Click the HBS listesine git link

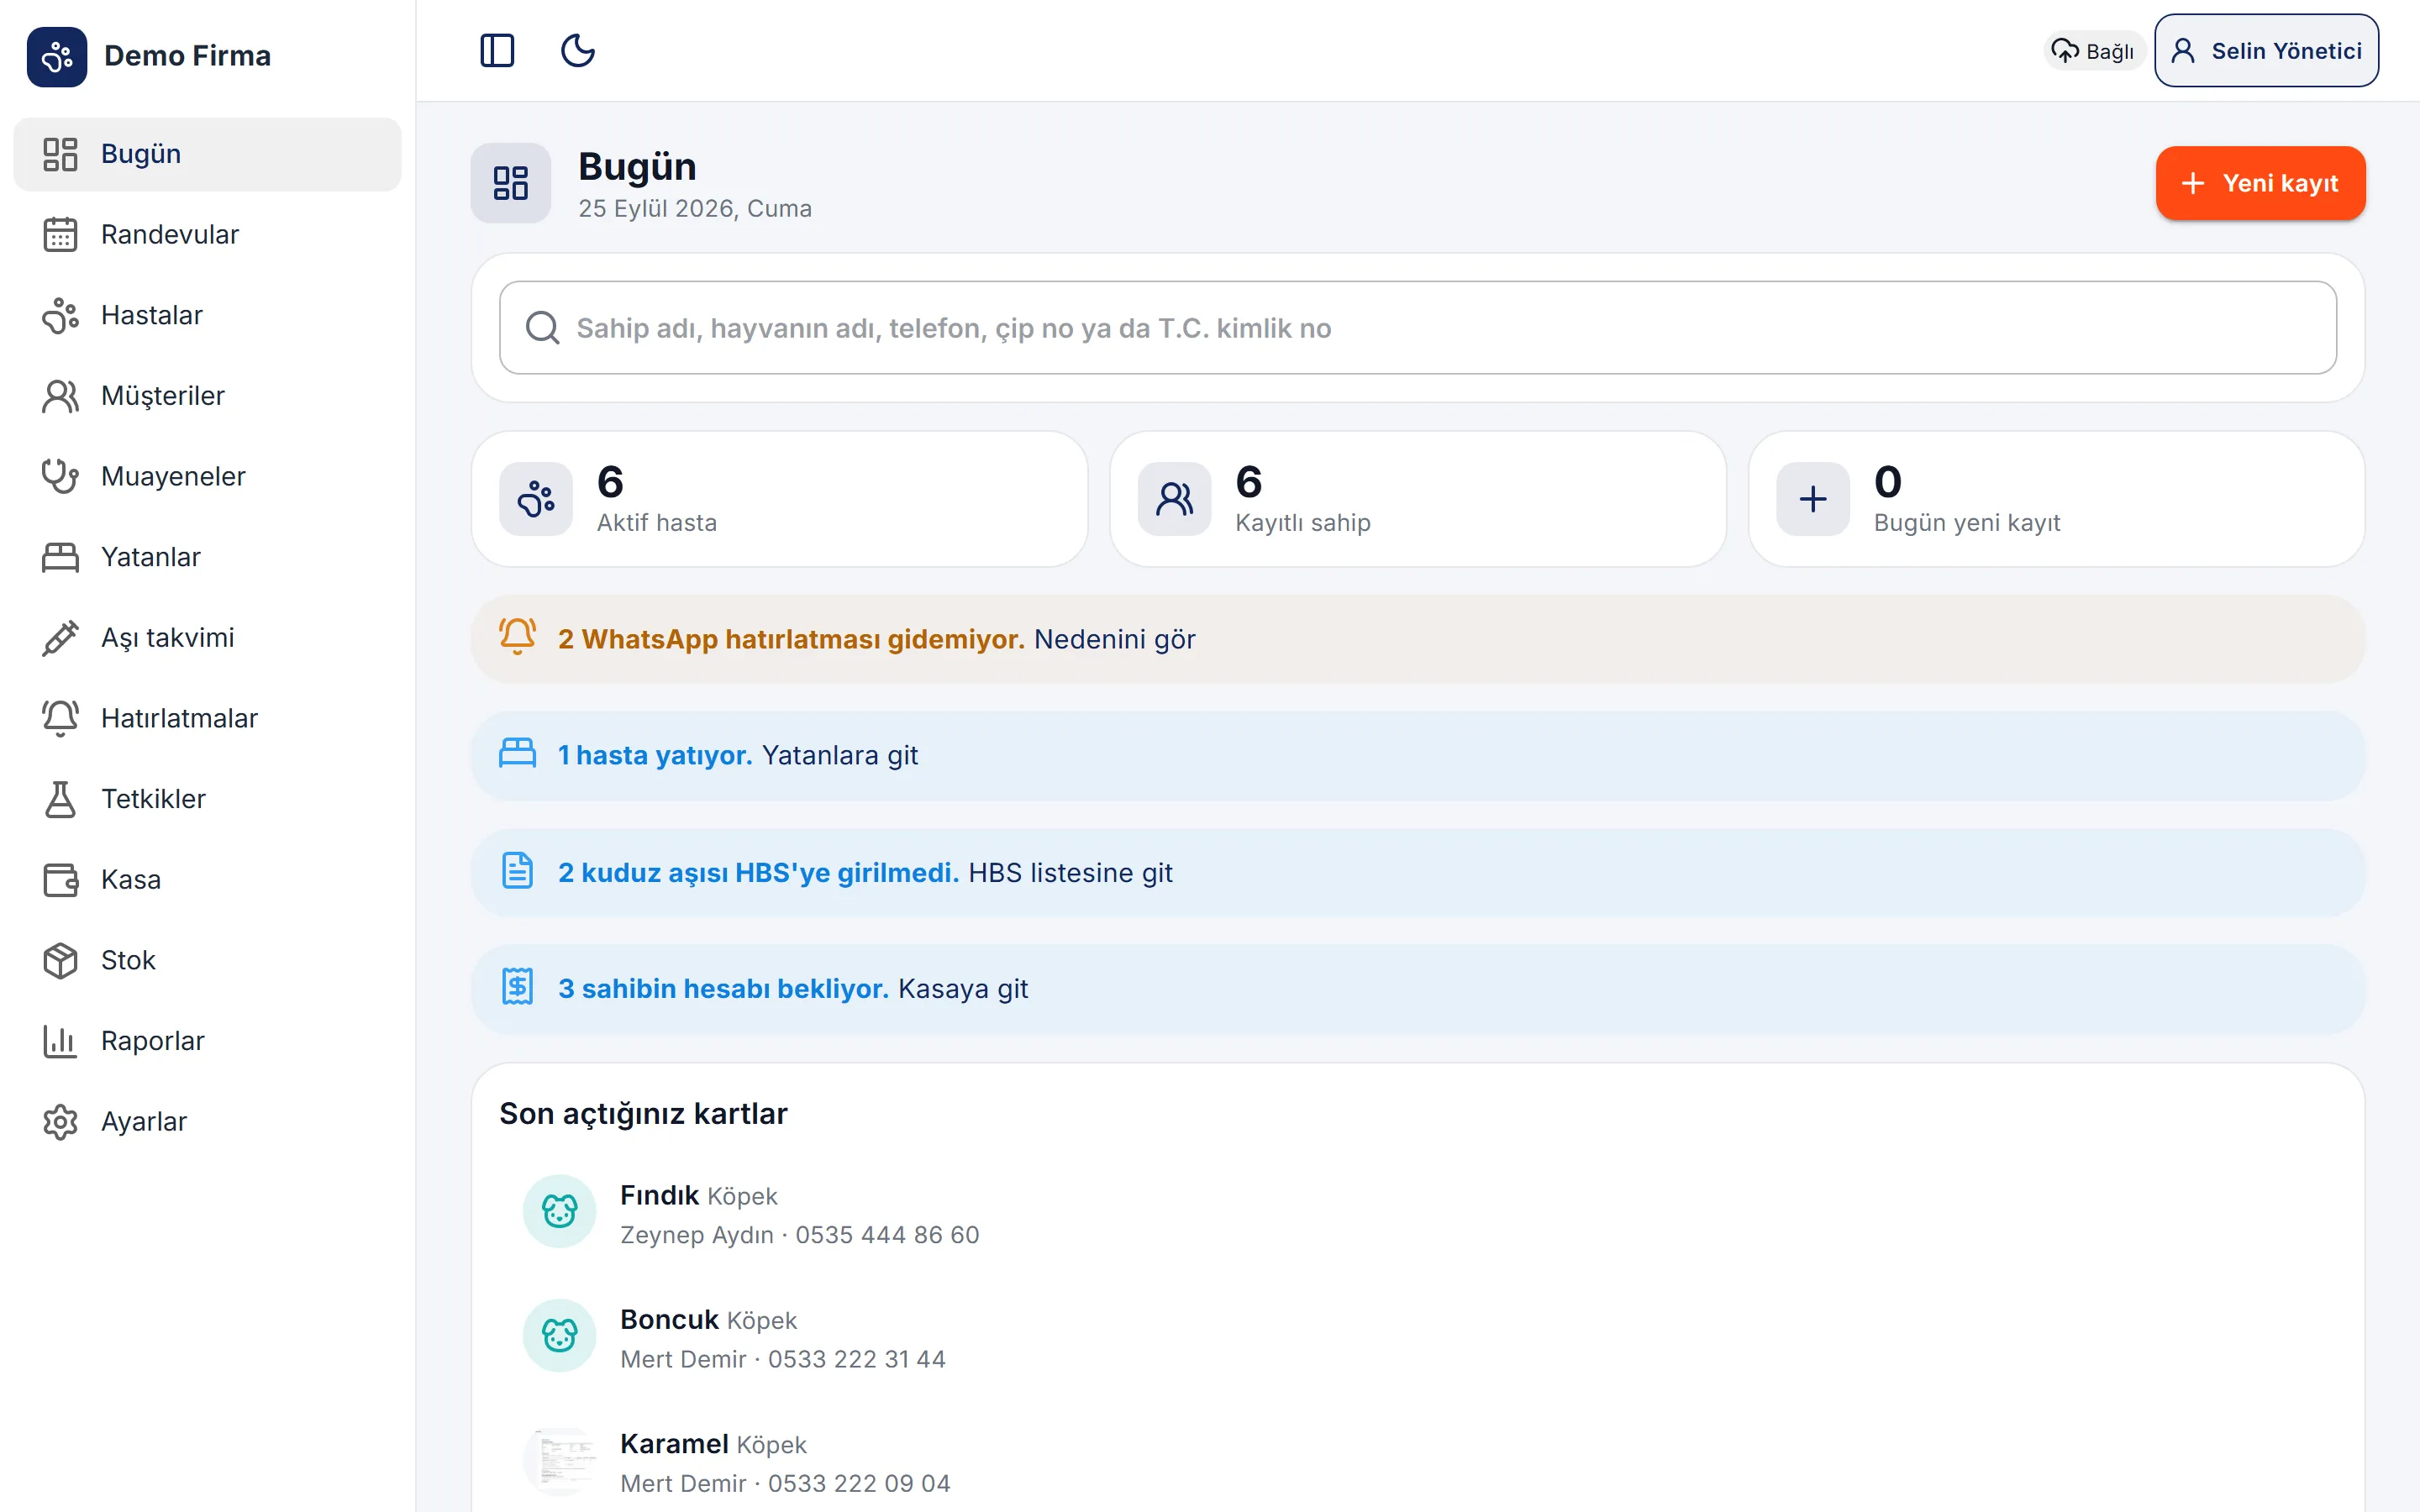pos(1070,873)
